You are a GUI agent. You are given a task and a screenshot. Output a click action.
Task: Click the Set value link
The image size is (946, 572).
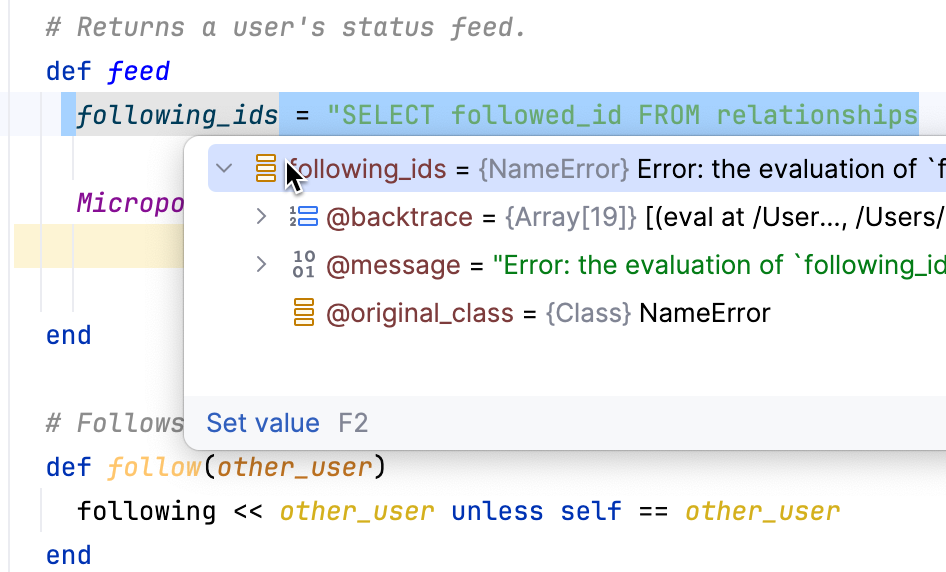tap(263, 423)
